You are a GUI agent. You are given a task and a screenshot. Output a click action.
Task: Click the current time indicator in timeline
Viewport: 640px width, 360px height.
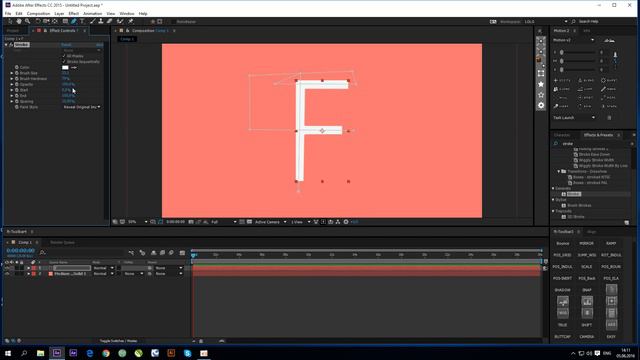coord(194,255)
